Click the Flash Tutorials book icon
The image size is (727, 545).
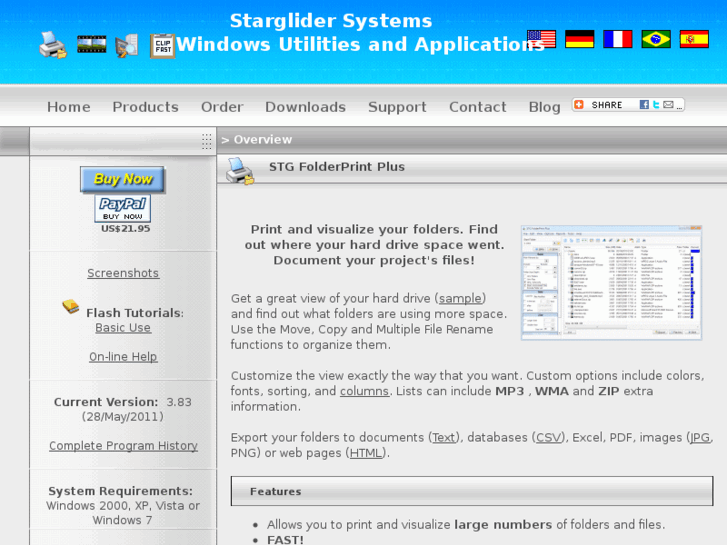[70, 306]
